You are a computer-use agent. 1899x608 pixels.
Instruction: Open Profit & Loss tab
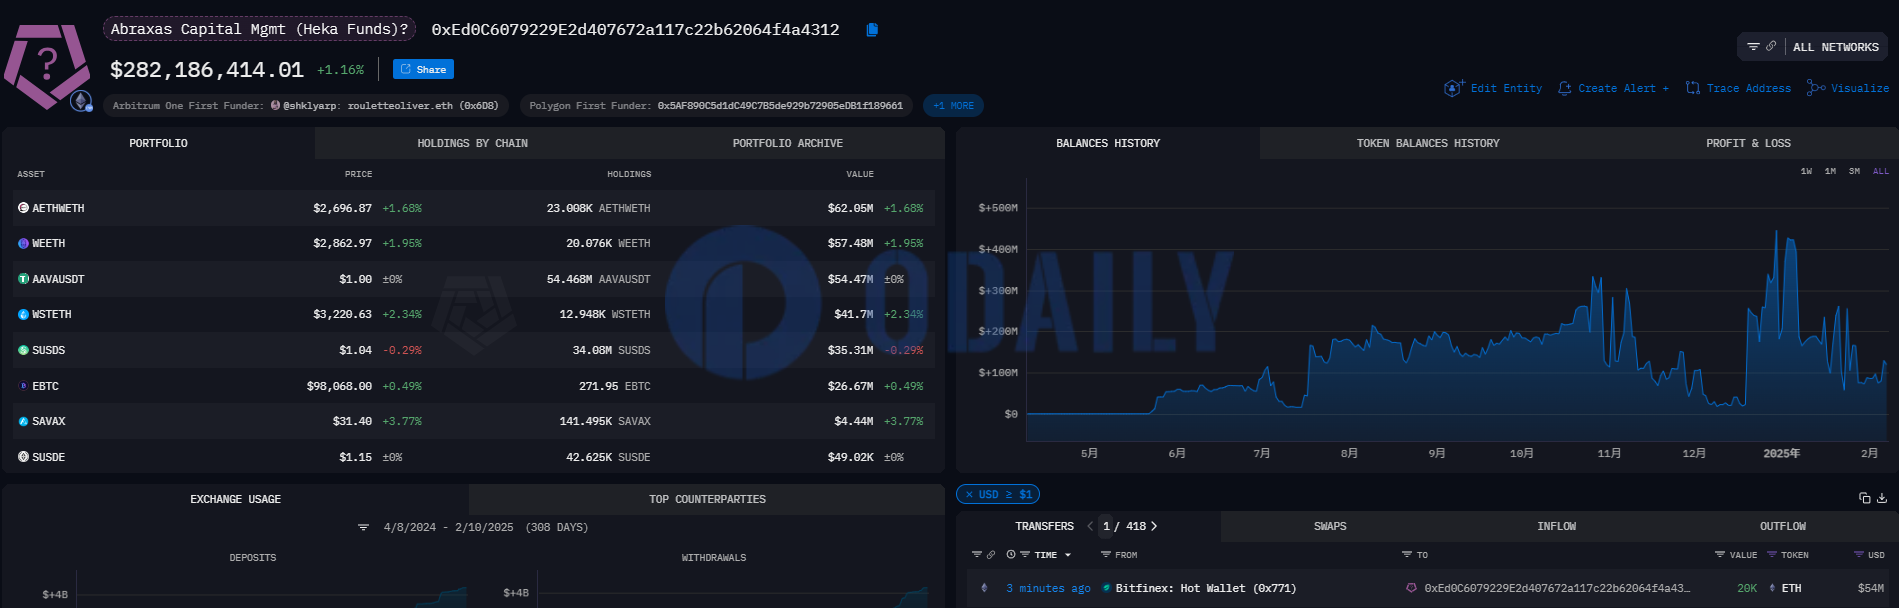[1748, 143]
